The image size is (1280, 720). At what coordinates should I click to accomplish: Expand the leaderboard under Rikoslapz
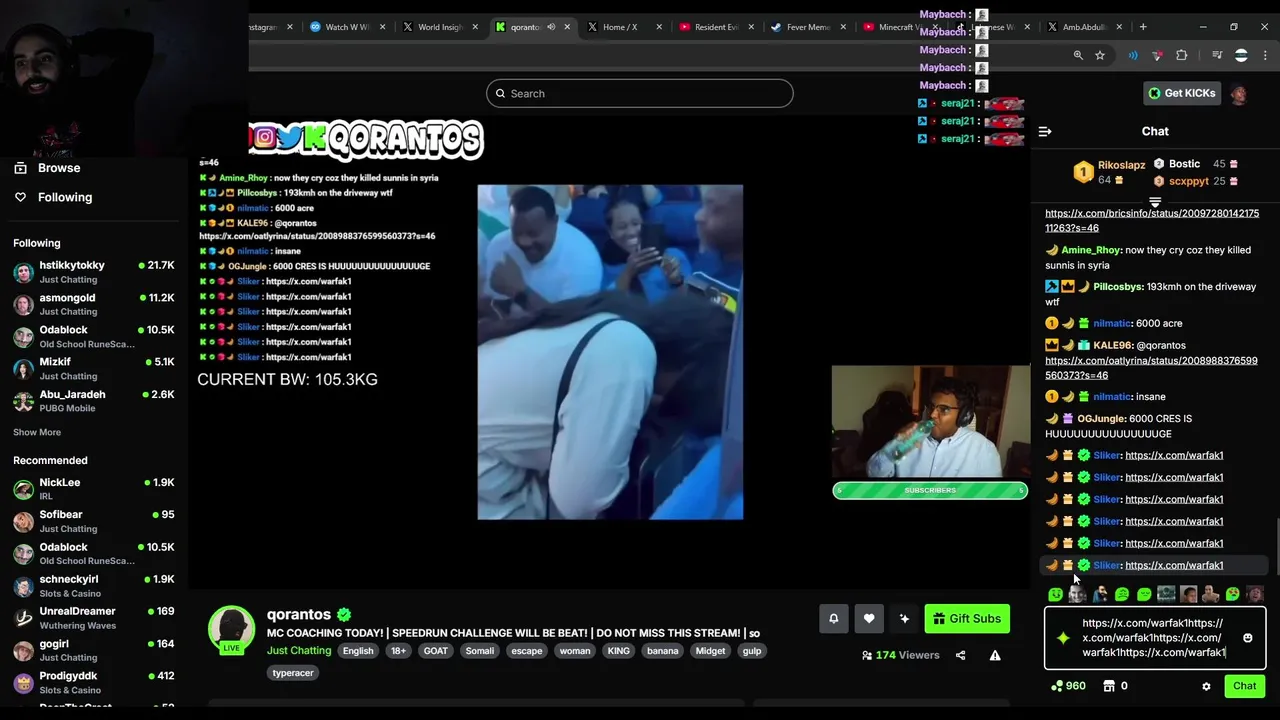1155,203
